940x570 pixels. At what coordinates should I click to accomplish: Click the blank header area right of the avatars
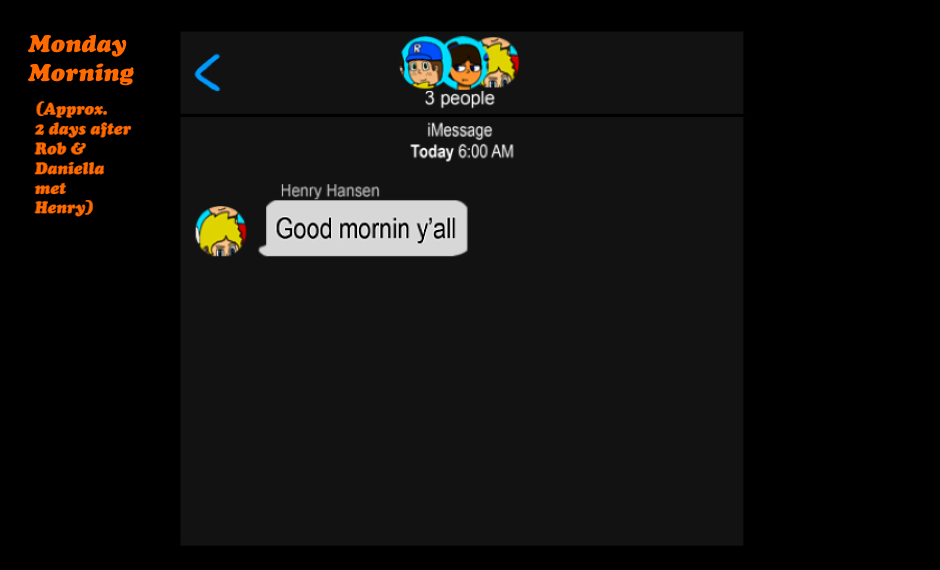coord(629,72)
